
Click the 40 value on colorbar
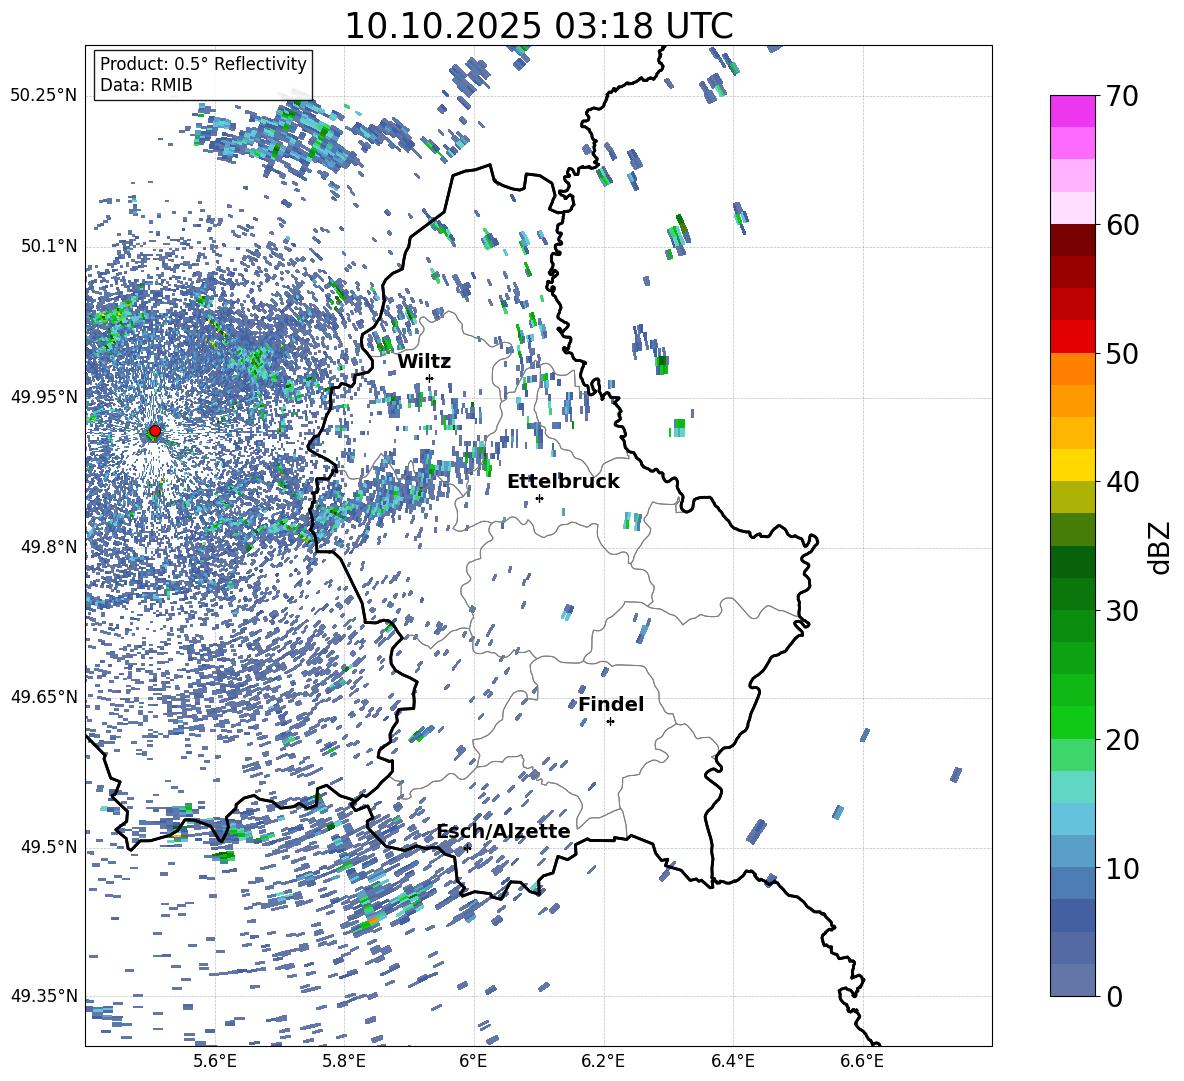(x=1122, y=482)
